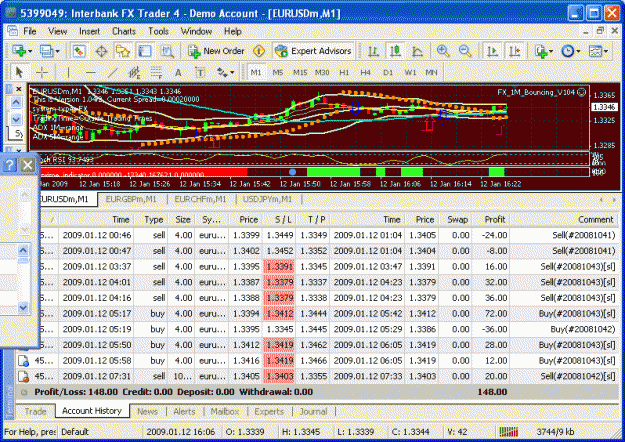
Task: Select the H1 timeframe button
Action: click(344, 73)
